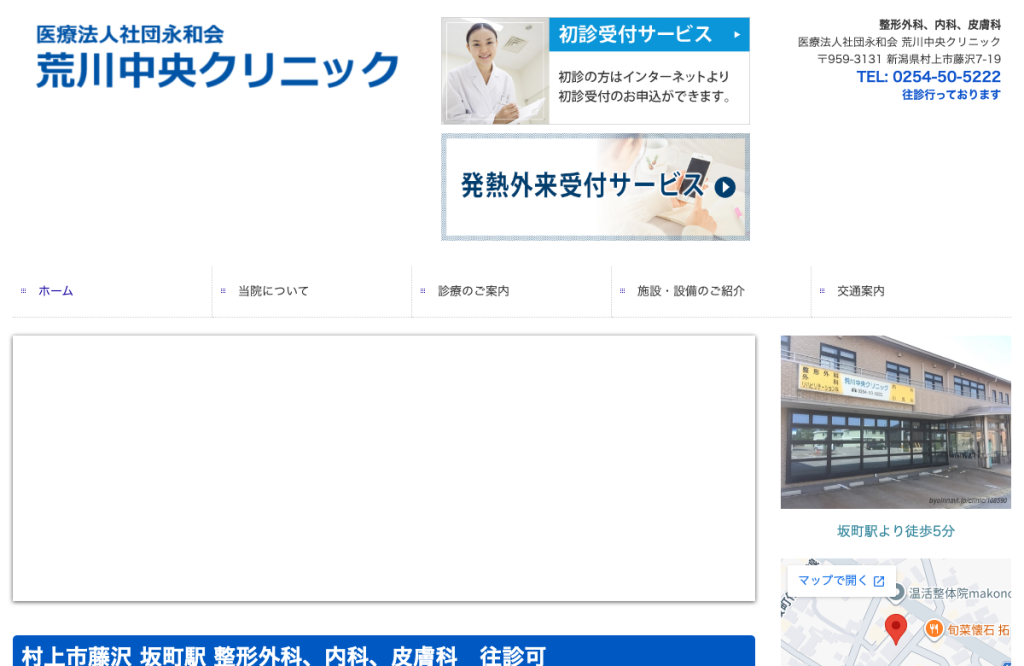The image size is (1024, 666).
Task: Open the 交通案内 menu item
Action: 861,291
